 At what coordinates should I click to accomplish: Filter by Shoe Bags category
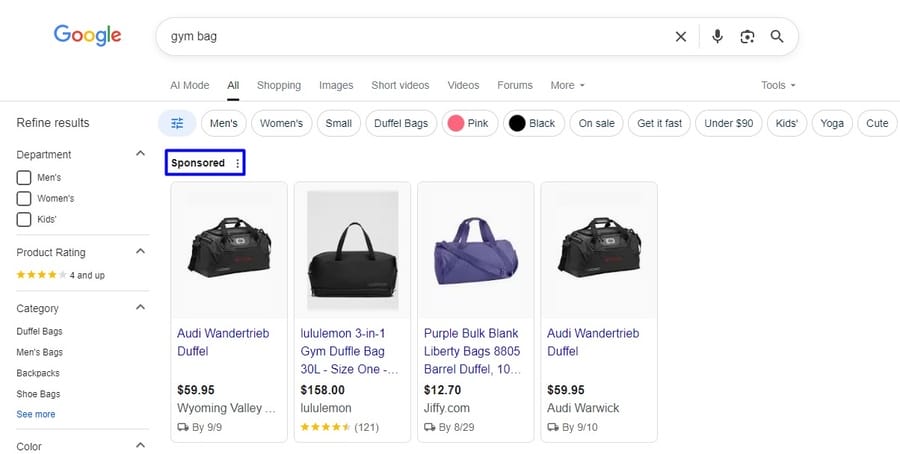pyautogui.click(x=38, y=394)
